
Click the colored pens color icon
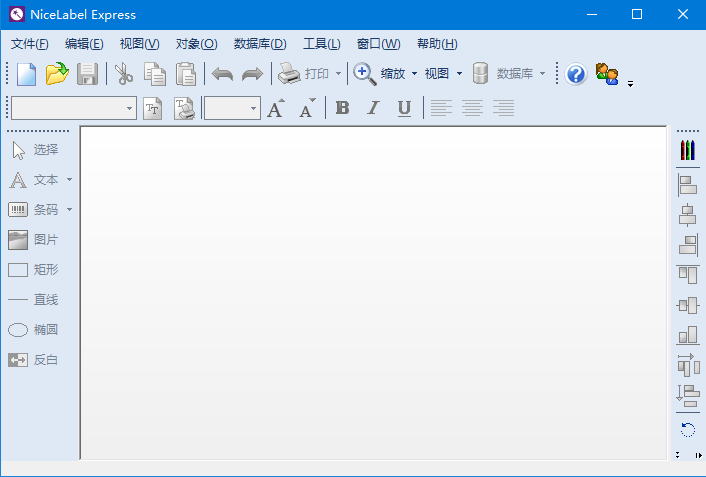[x=688, y=150]
